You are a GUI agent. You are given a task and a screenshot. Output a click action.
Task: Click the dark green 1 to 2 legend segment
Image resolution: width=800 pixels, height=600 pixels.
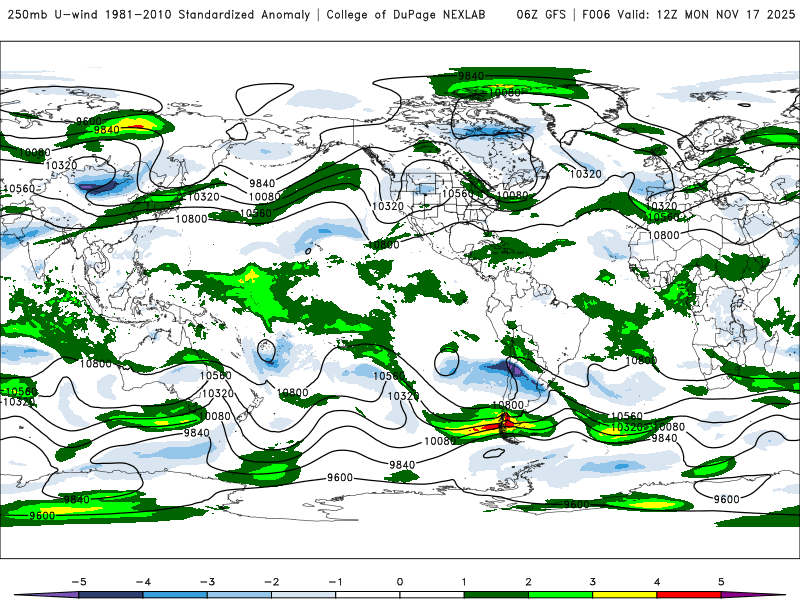[x=496, y=595]
